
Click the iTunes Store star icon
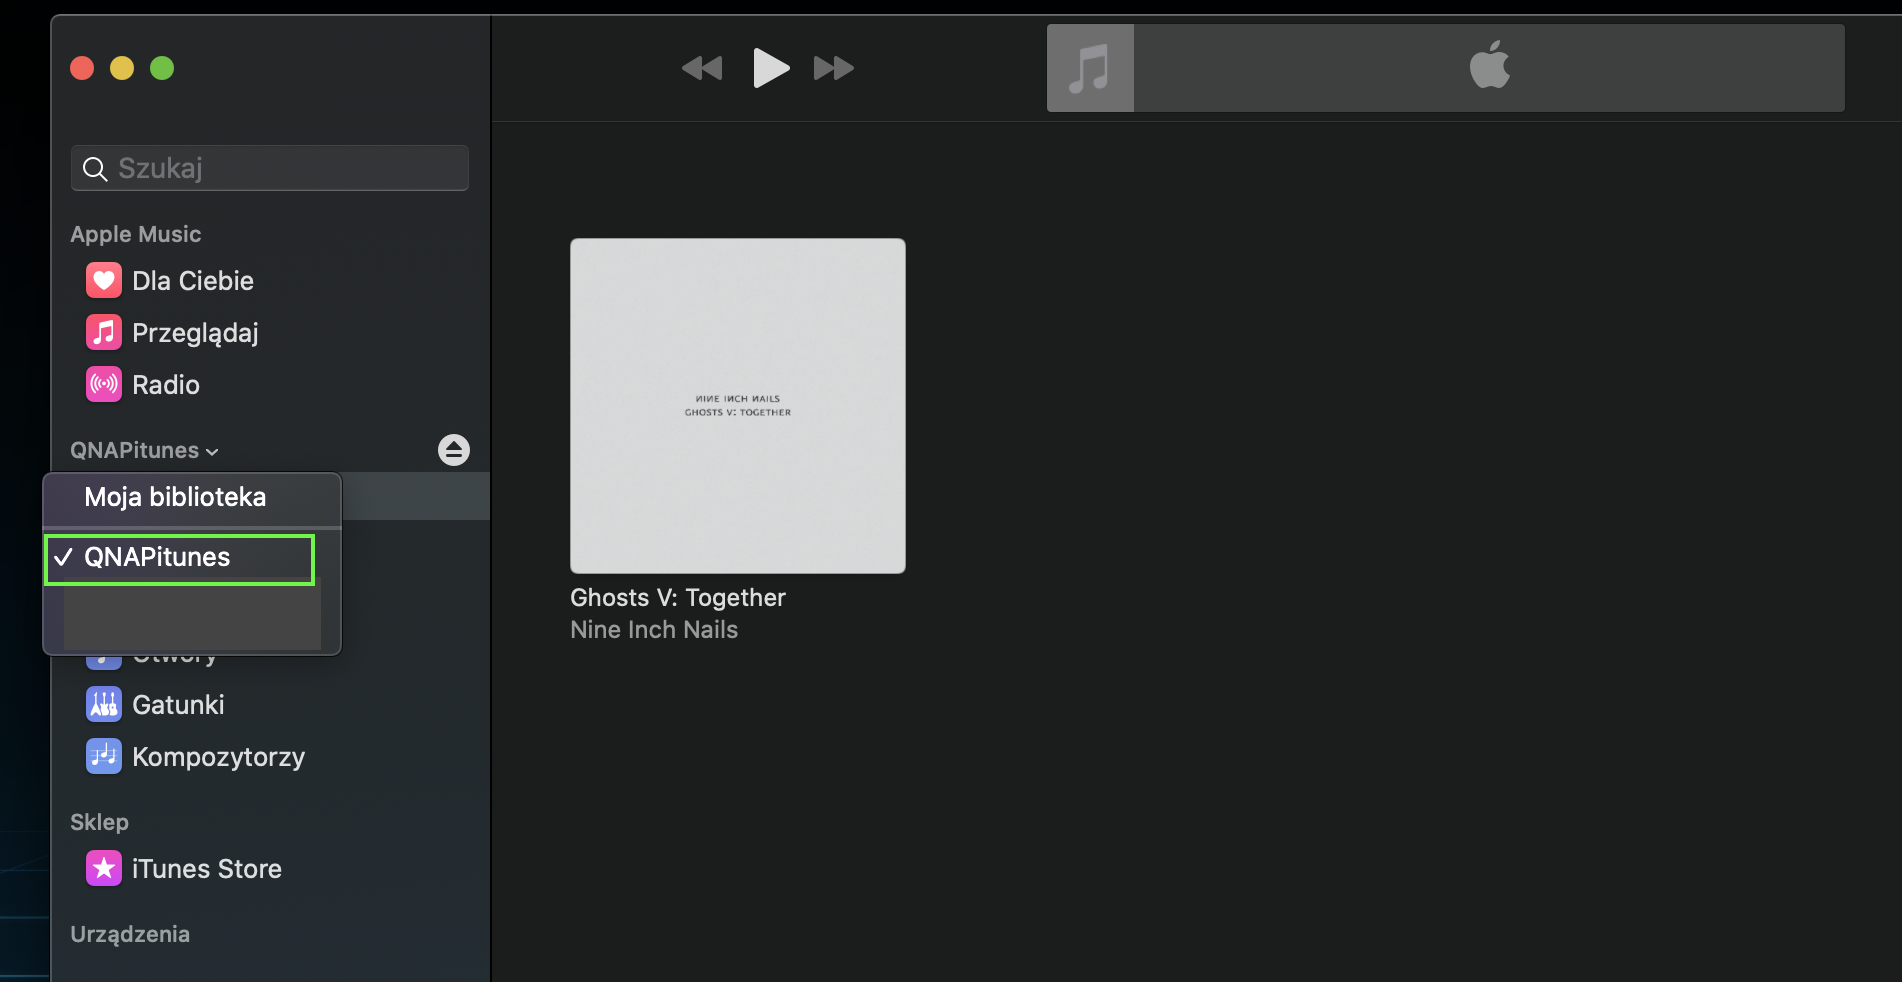pyautogui.click(x=104, y=868)
